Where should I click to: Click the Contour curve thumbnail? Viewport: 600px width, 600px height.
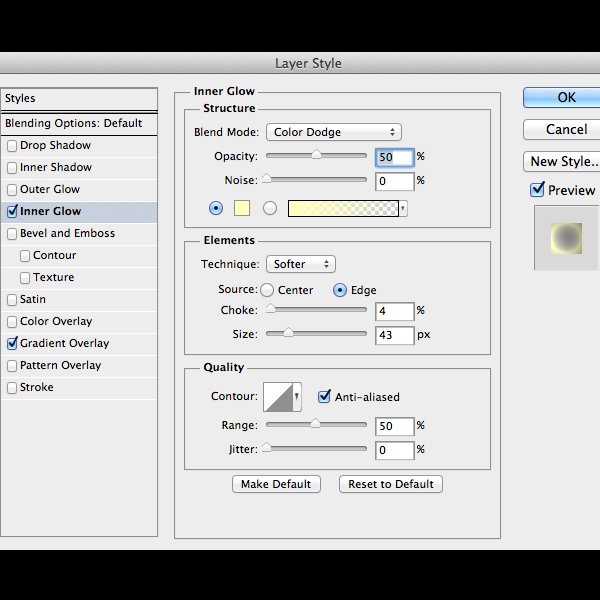pyautogui.click(x=278, y=397)
